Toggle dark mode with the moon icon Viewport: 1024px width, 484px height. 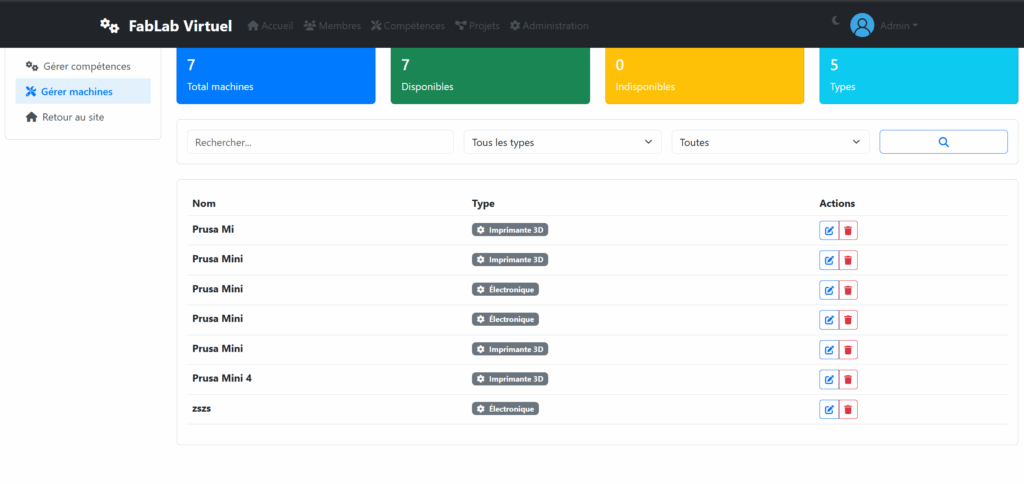(836, 21)
